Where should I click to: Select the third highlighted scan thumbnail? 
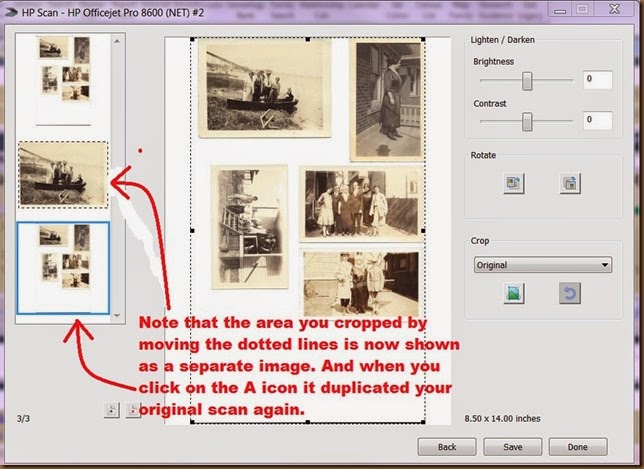(63, 268)
